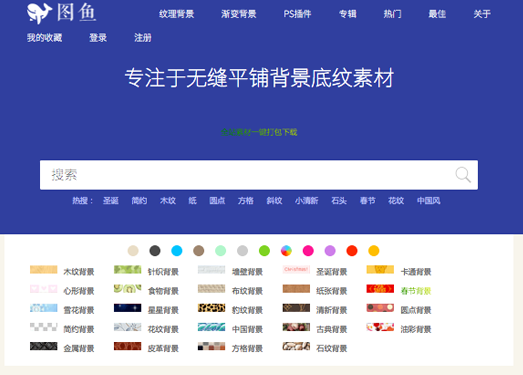The image size is (523, 375).
Task: Click the 图鱼 whale logo
Action: click(62, 13)
